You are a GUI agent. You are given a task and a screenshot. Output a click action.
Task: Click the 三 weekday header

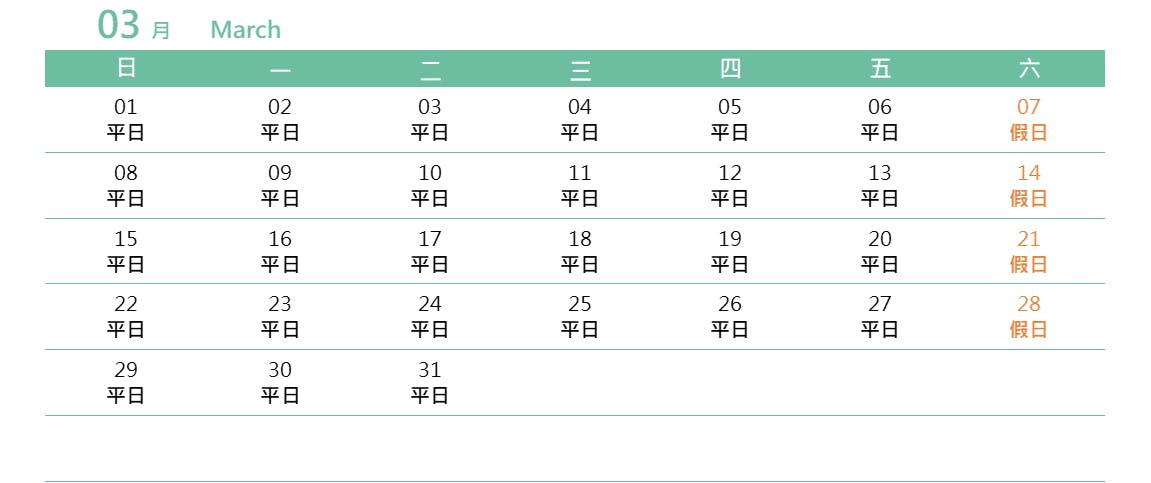(580, 69)
